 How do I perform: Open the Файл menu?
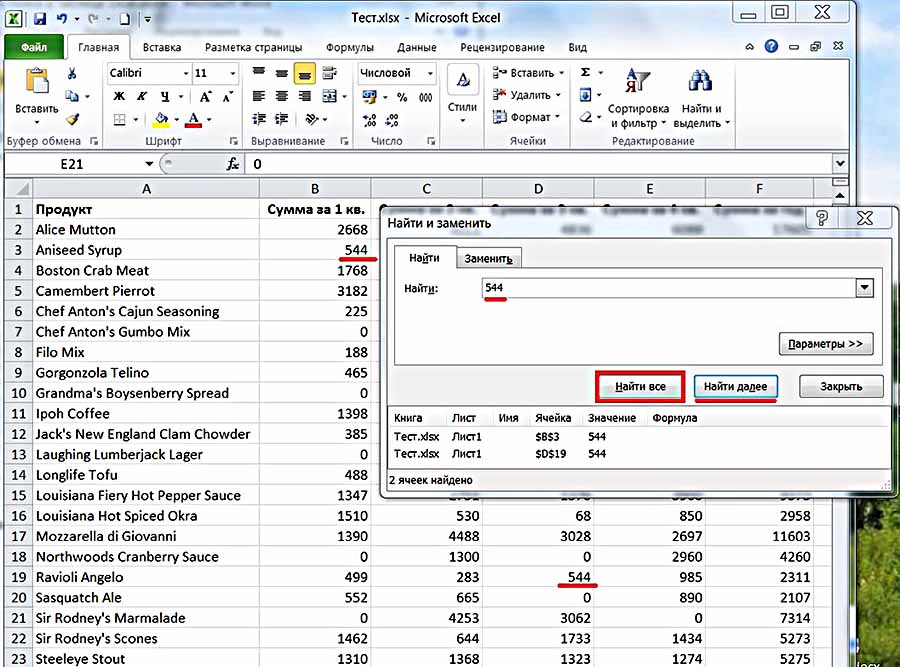pos(33,47)
